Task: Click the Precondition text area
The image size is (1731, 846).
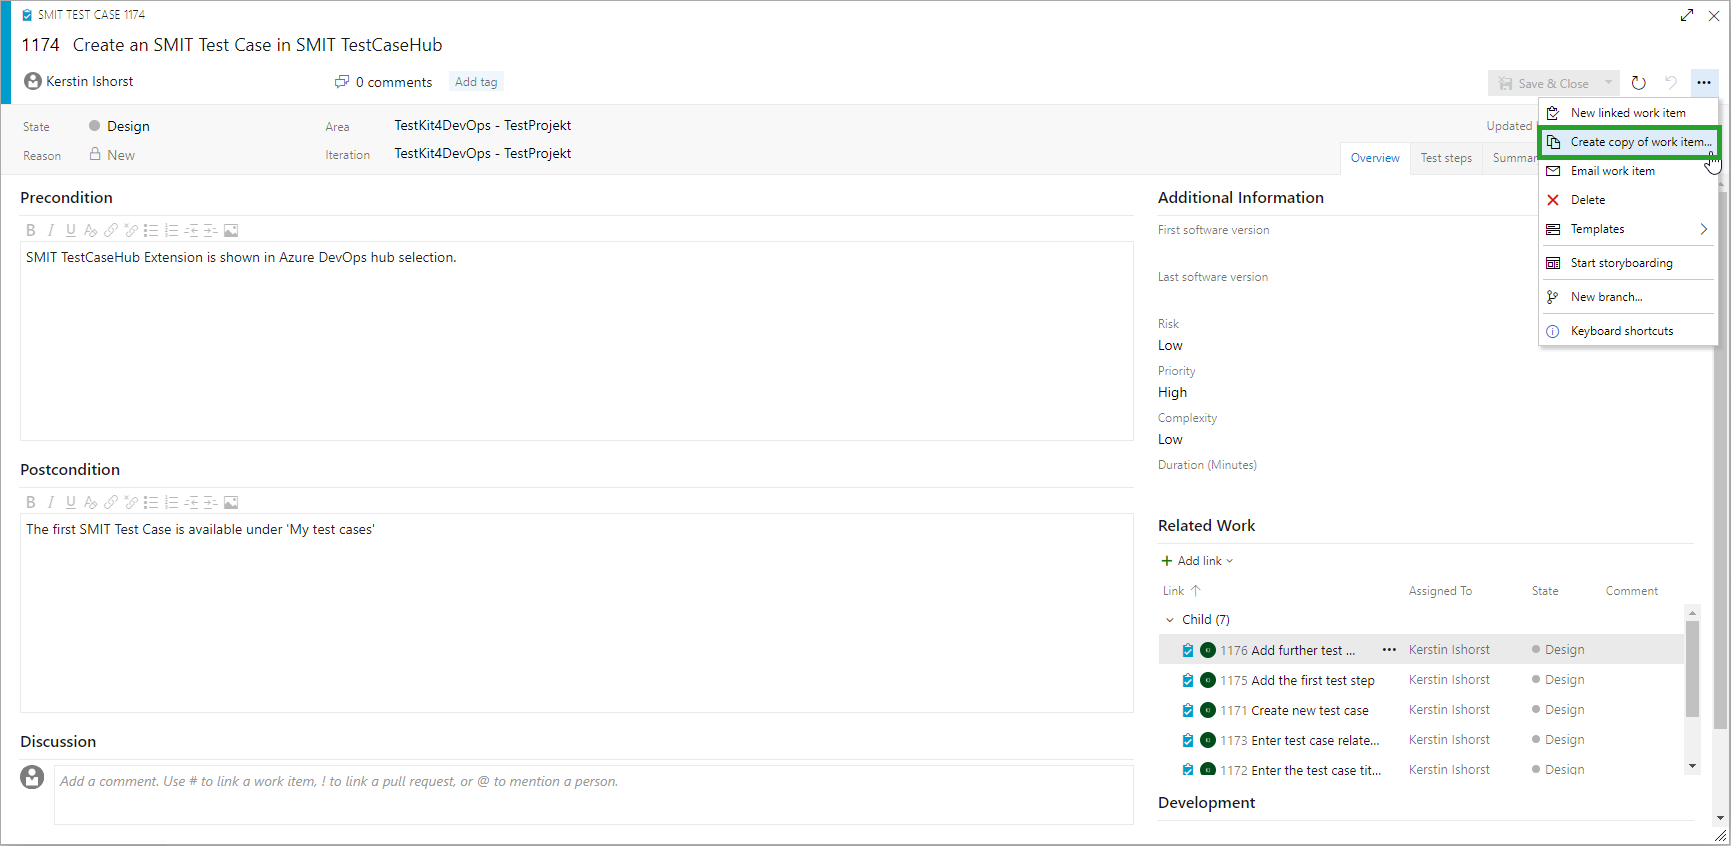Action: click(x=577, y=340)
